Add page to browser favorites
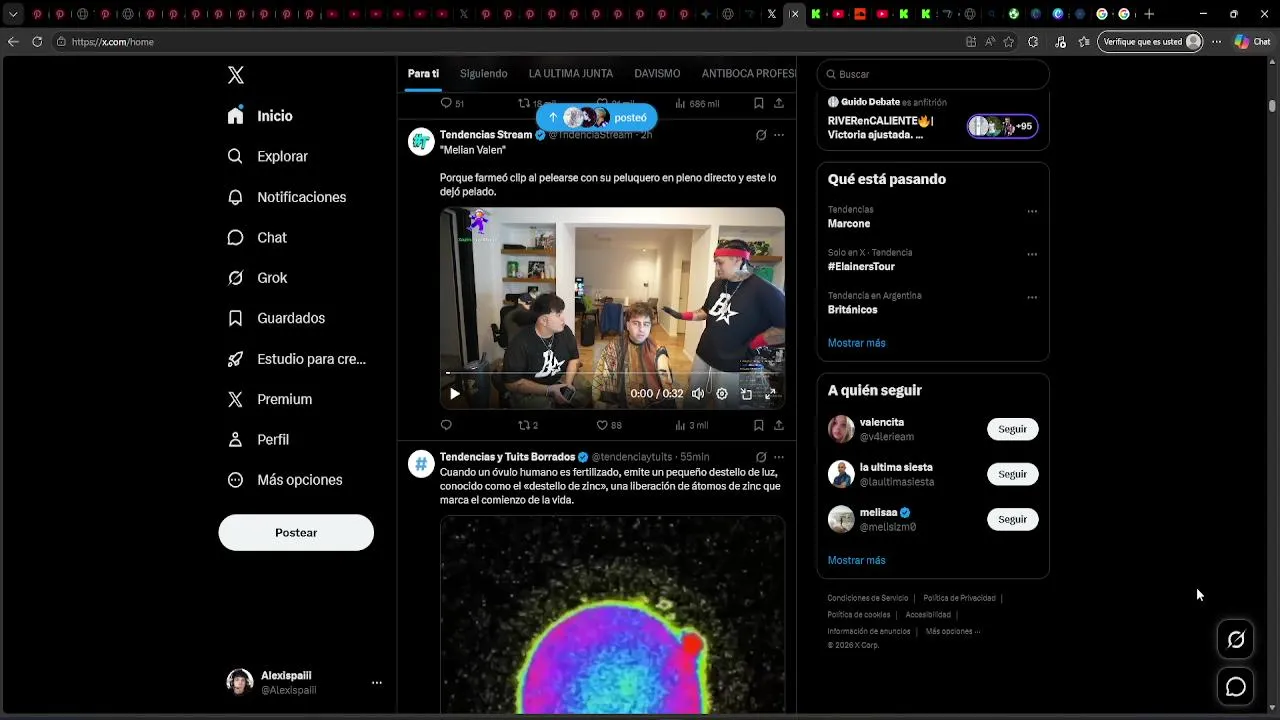 point(1009,42)
